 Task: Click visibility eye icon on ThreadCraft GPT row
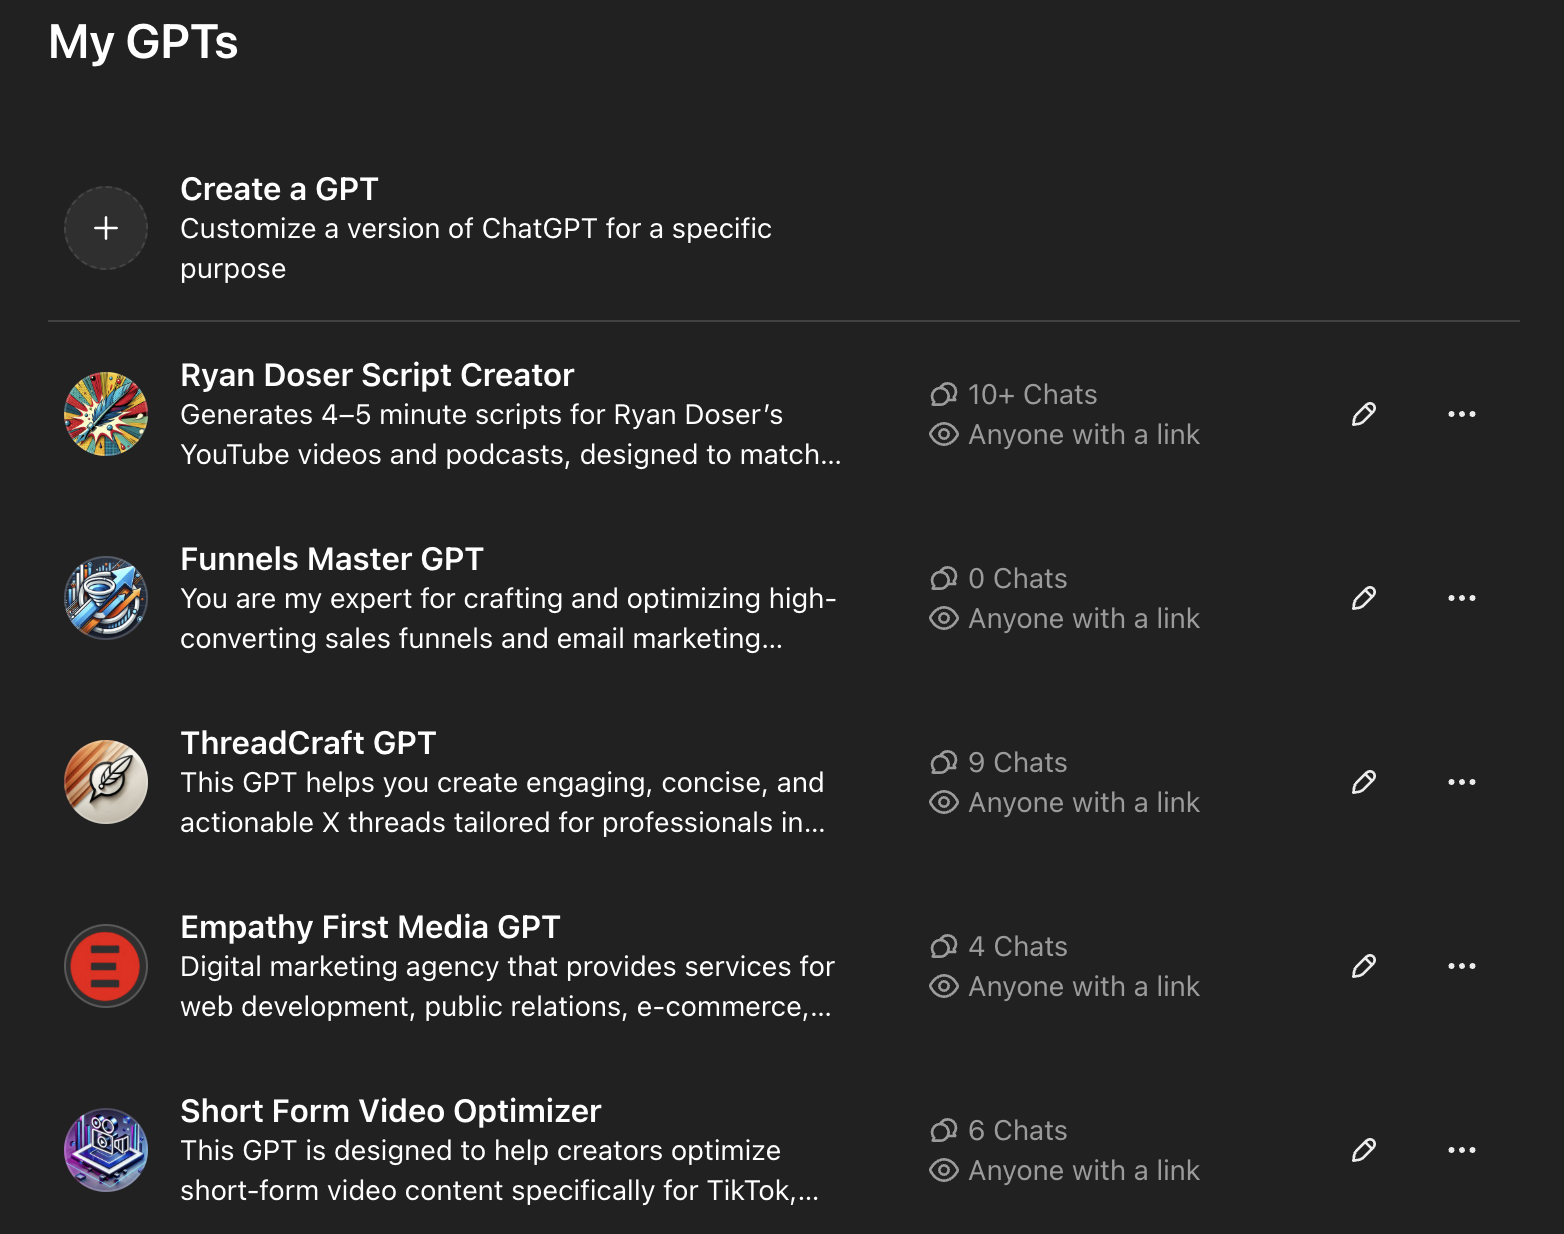tap(944, 803)
